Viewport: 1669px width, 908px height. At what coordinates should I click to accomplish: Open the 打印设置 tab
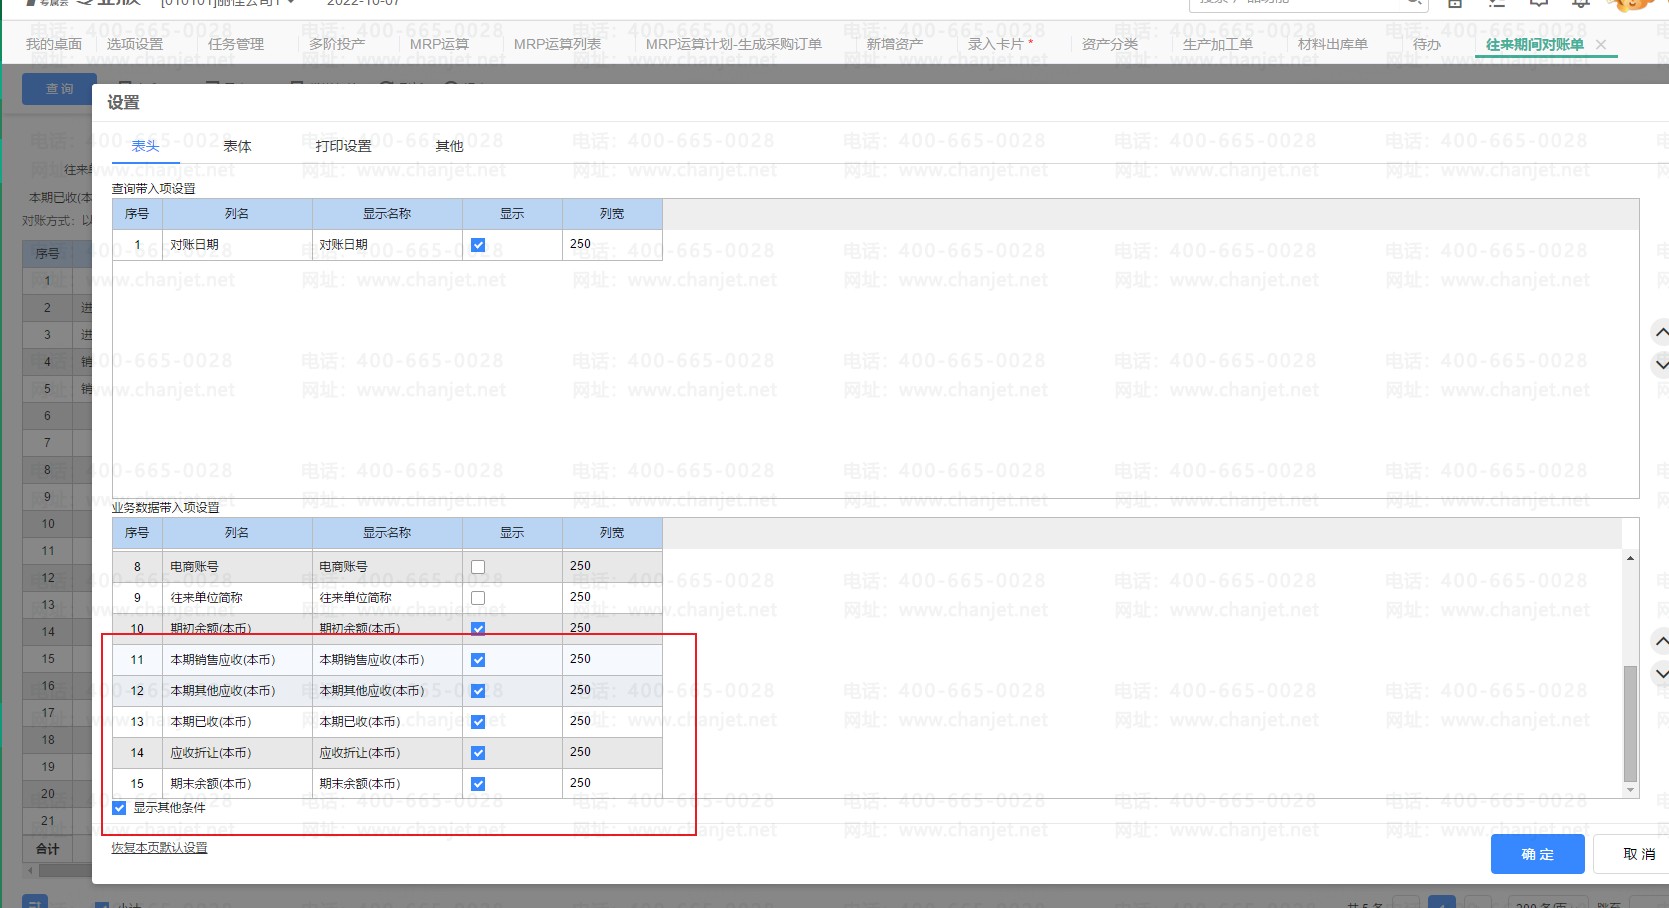pos(343,146)
